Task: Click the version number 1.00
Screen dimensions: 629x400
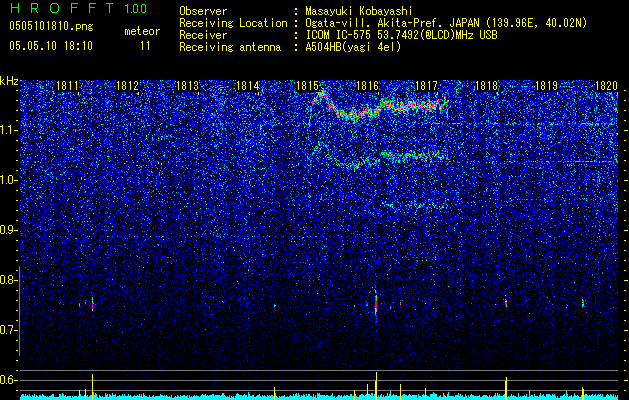Action: 135,8
